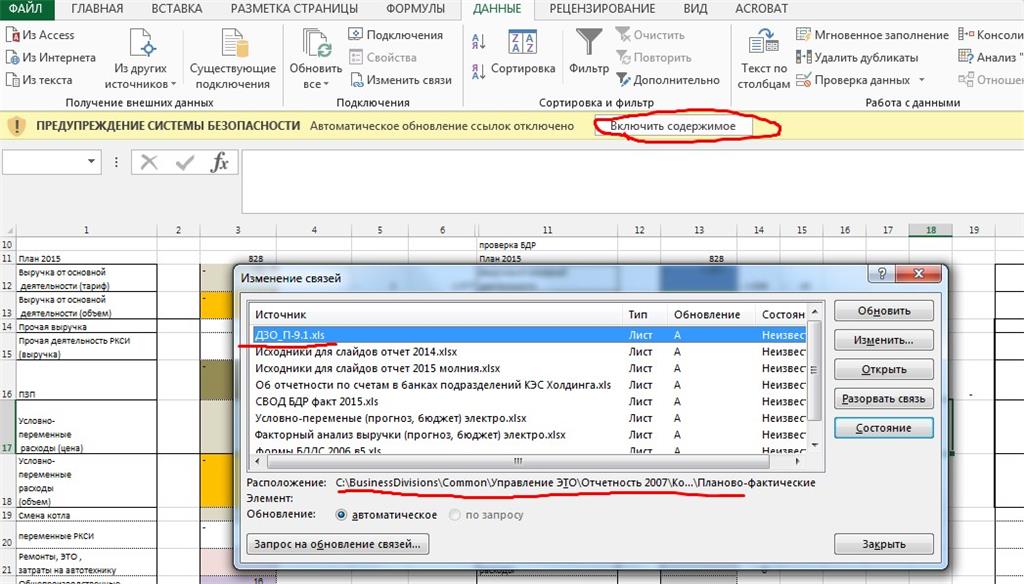1024x584 pixels.
Task: Toggle the Фильтр funnel
Action: coord(589,51)
